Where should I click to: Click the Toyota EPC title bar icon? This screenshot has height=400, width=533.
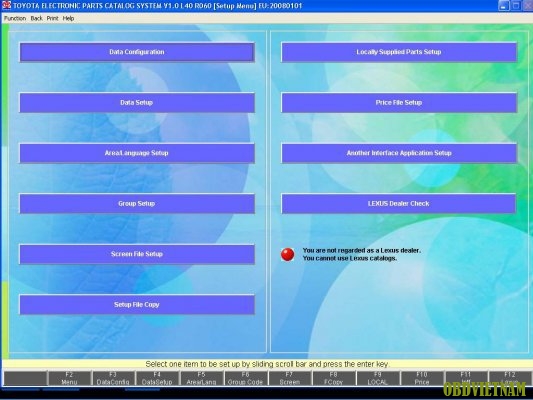(x=6, y=5)
